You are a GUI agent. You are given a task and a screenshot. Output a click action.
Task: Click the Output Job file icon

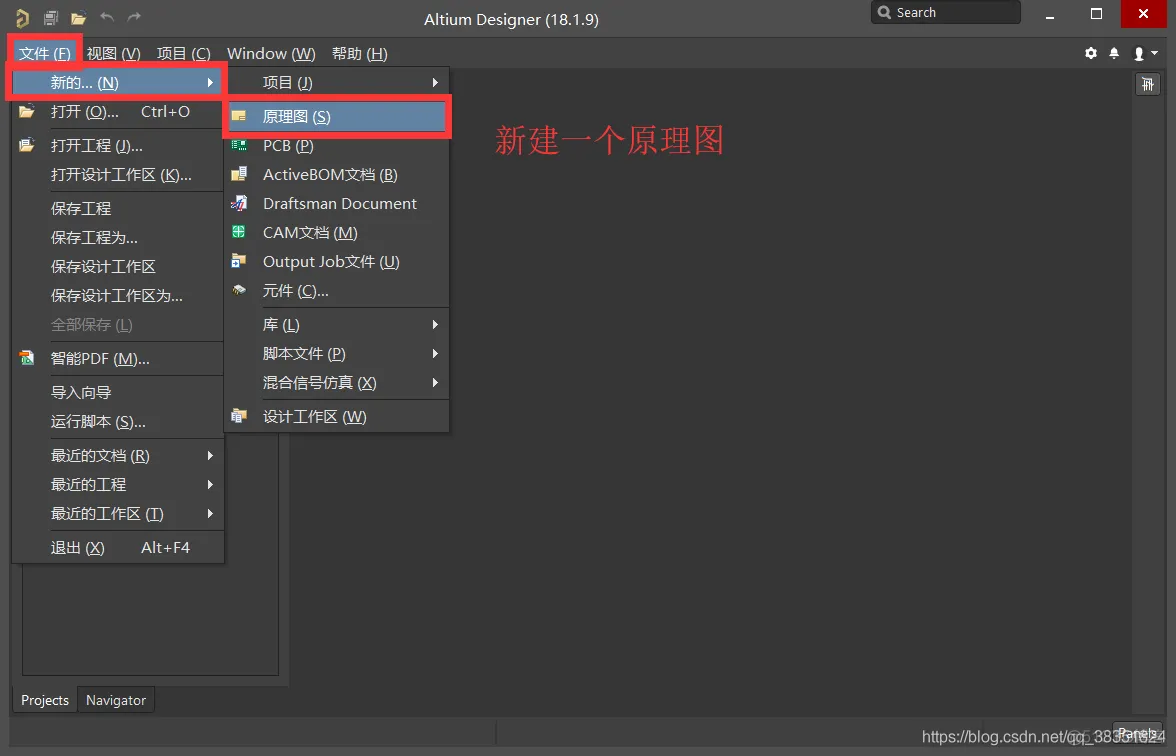coord(238,261)
